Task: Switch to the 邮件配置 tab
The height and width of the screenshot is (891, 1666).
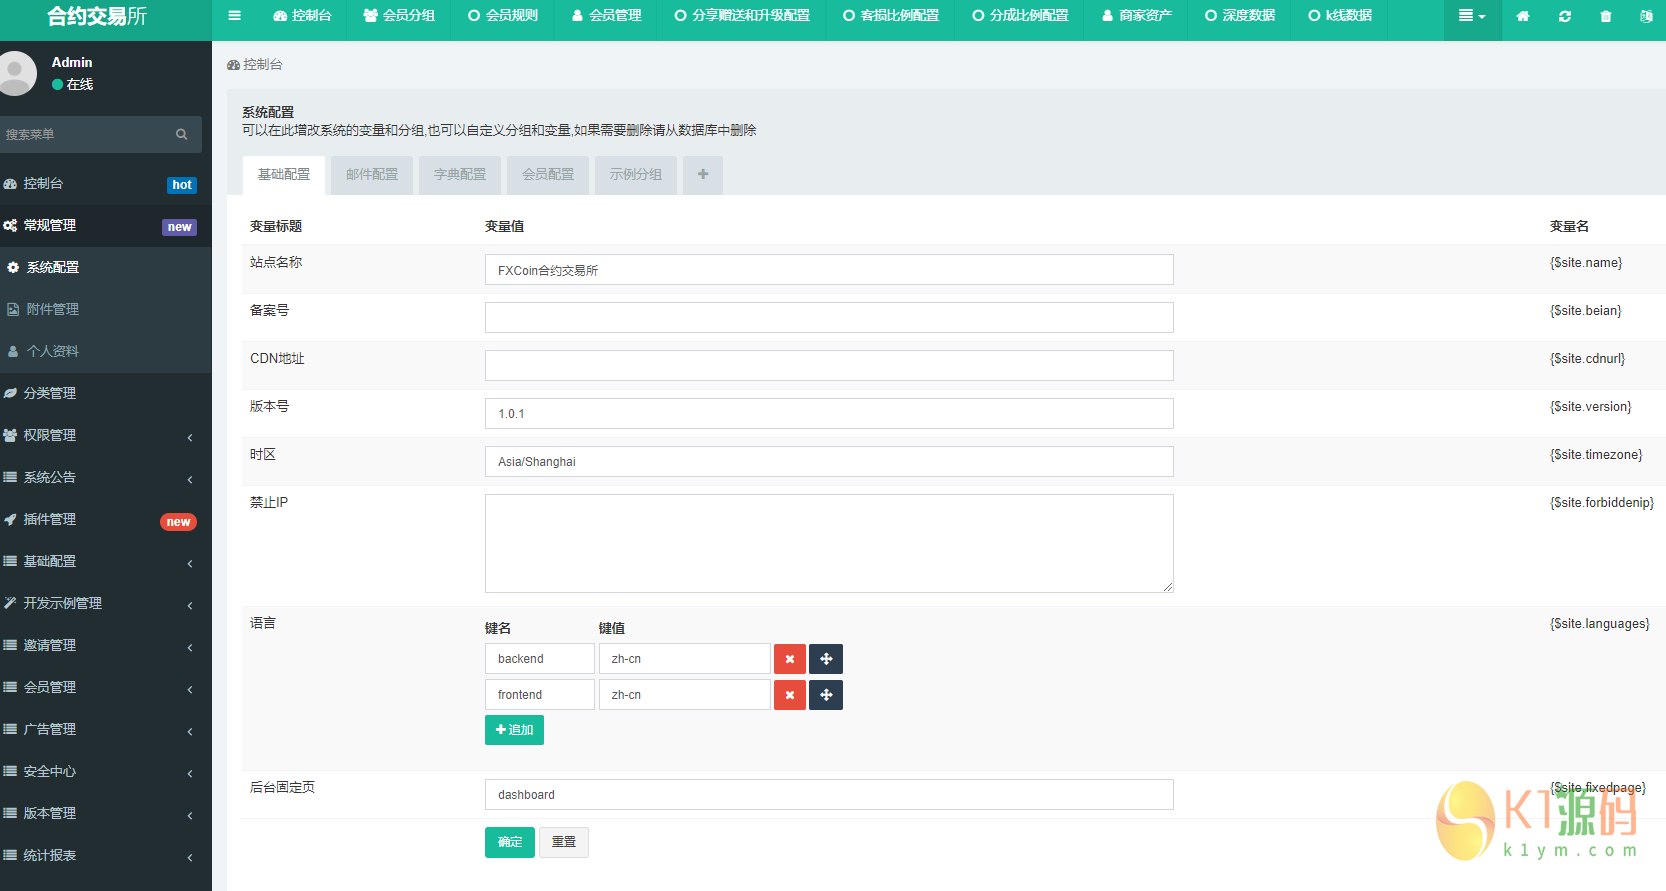Action: pos(372,175)
